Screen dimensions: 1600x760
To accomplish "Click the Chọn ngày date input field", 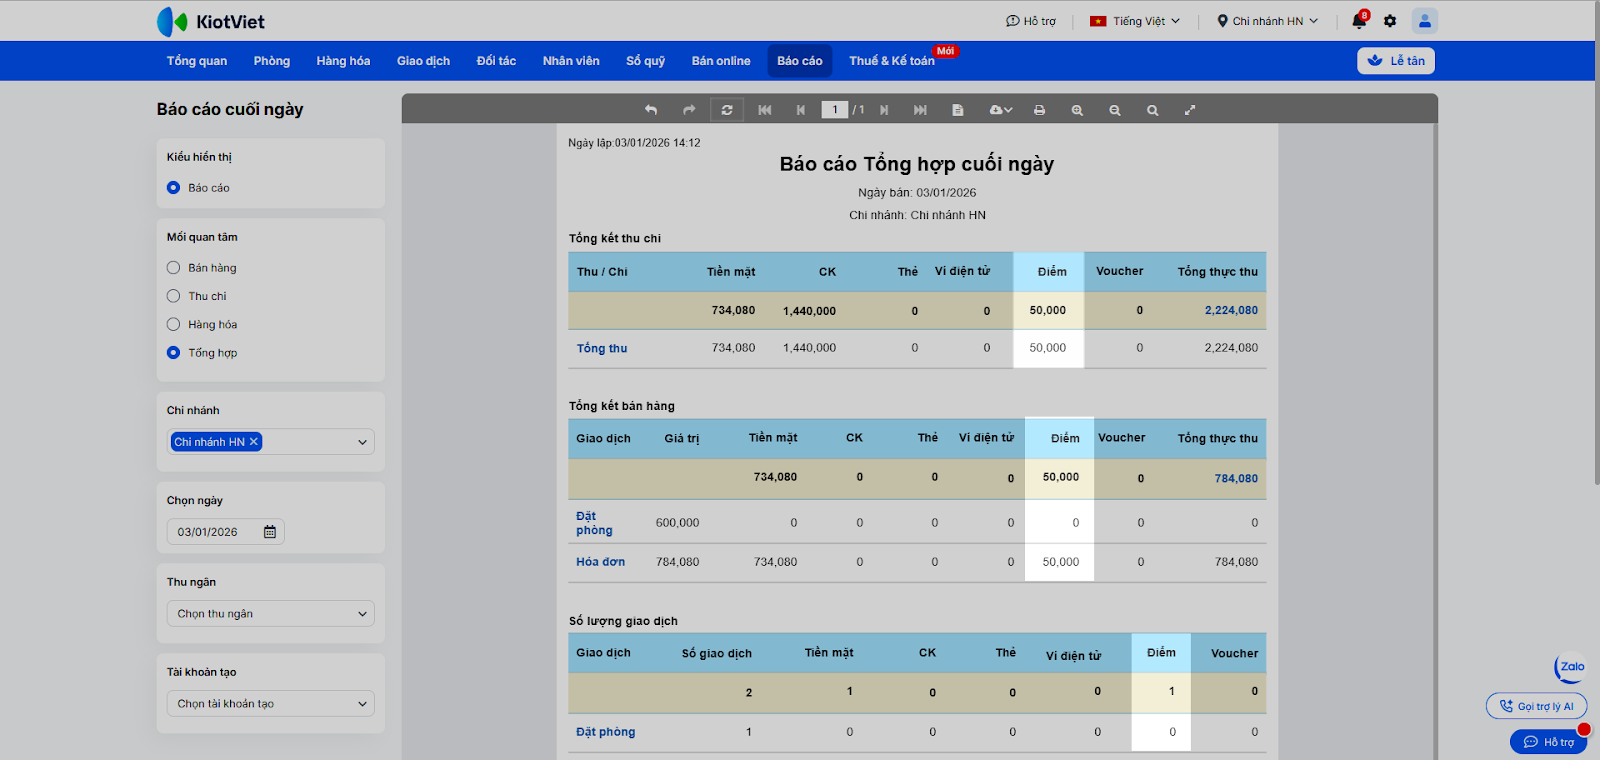I will click(226, 532).
